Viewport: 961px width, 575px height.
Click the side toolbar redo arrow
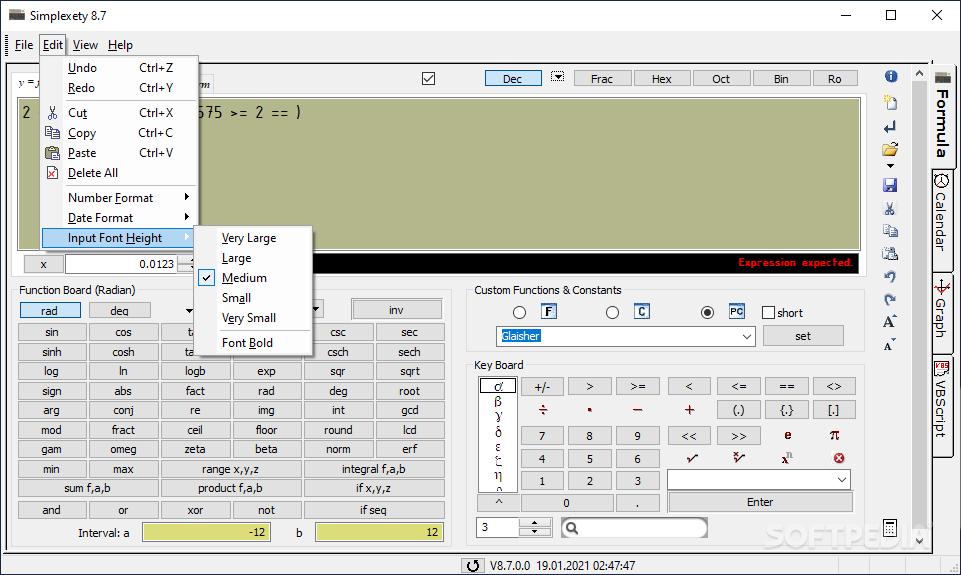[890, 299]
